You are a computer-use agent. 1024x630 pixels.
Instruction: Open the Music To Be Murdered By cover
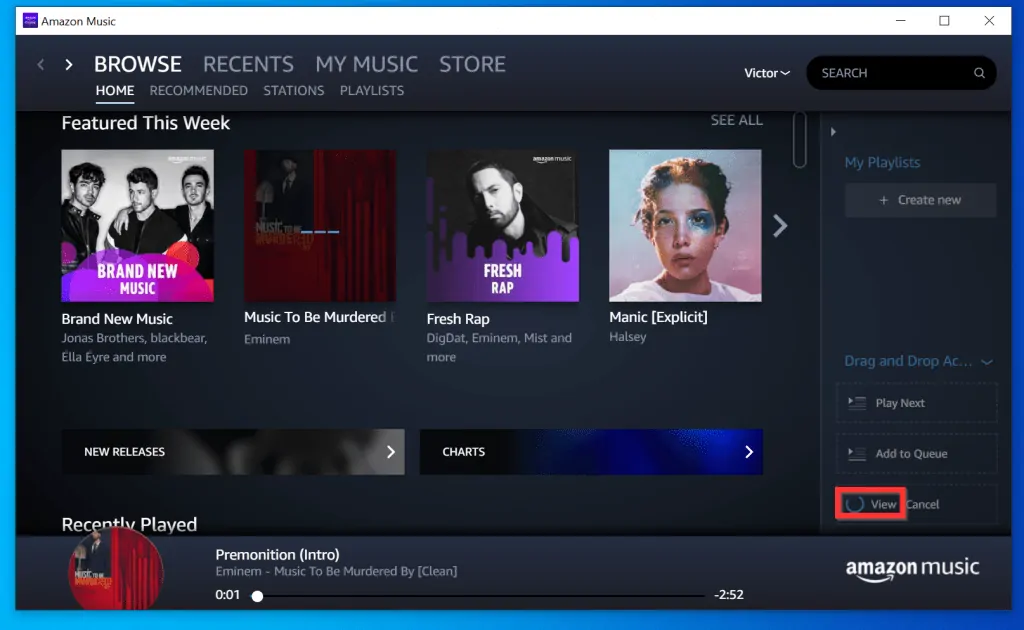click(x=320, y=226)
